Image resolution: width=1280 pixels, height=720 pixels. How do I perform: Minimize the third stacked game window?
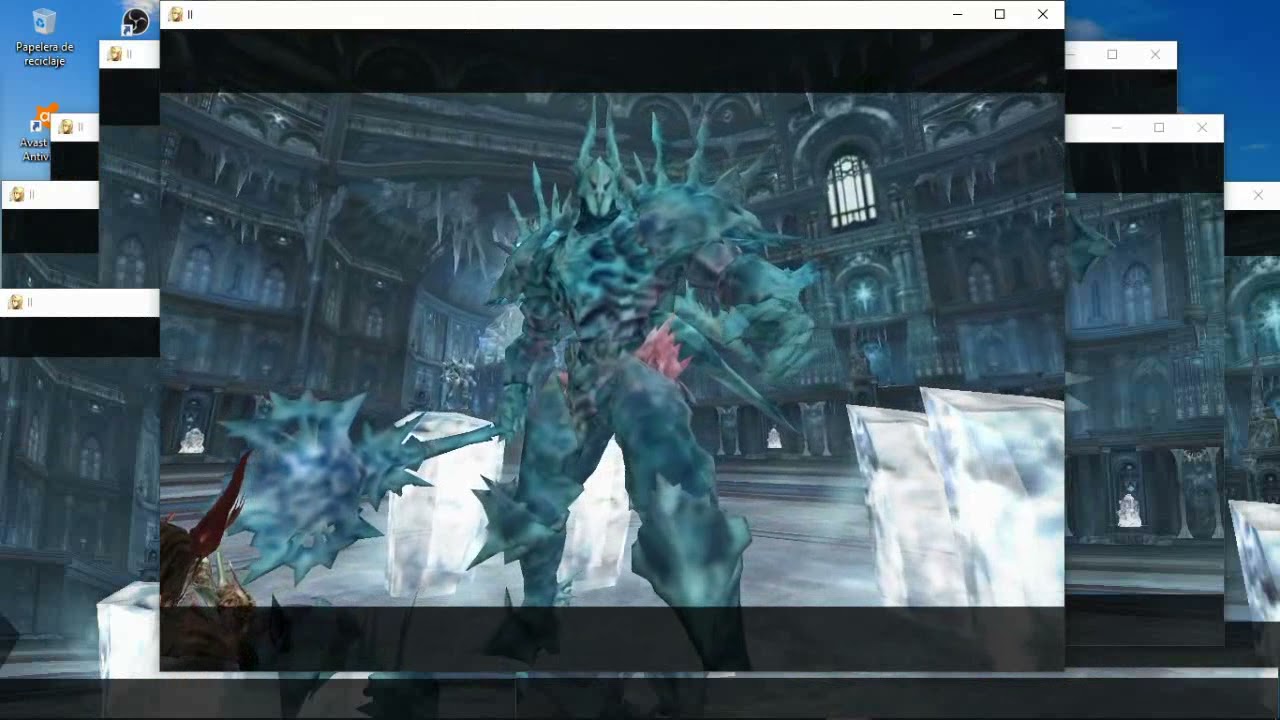coord(1116,127)
